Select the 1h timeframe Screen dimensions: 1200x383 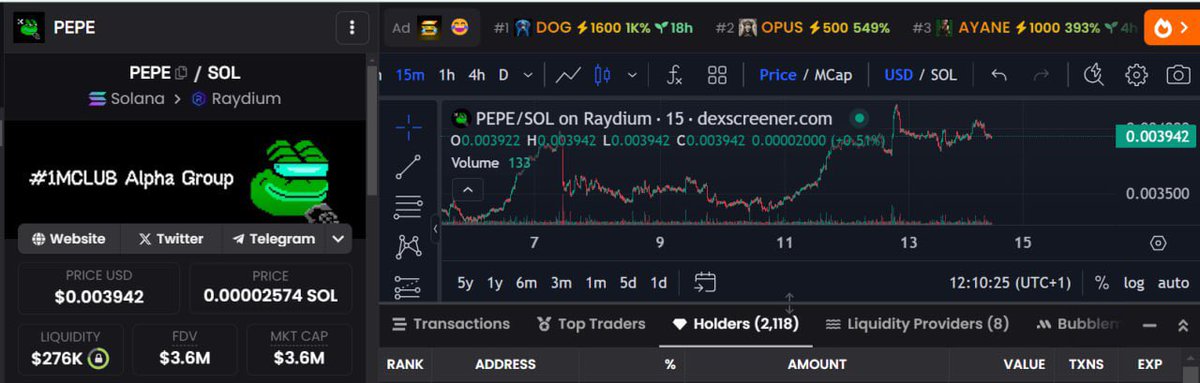click(447, 75)
